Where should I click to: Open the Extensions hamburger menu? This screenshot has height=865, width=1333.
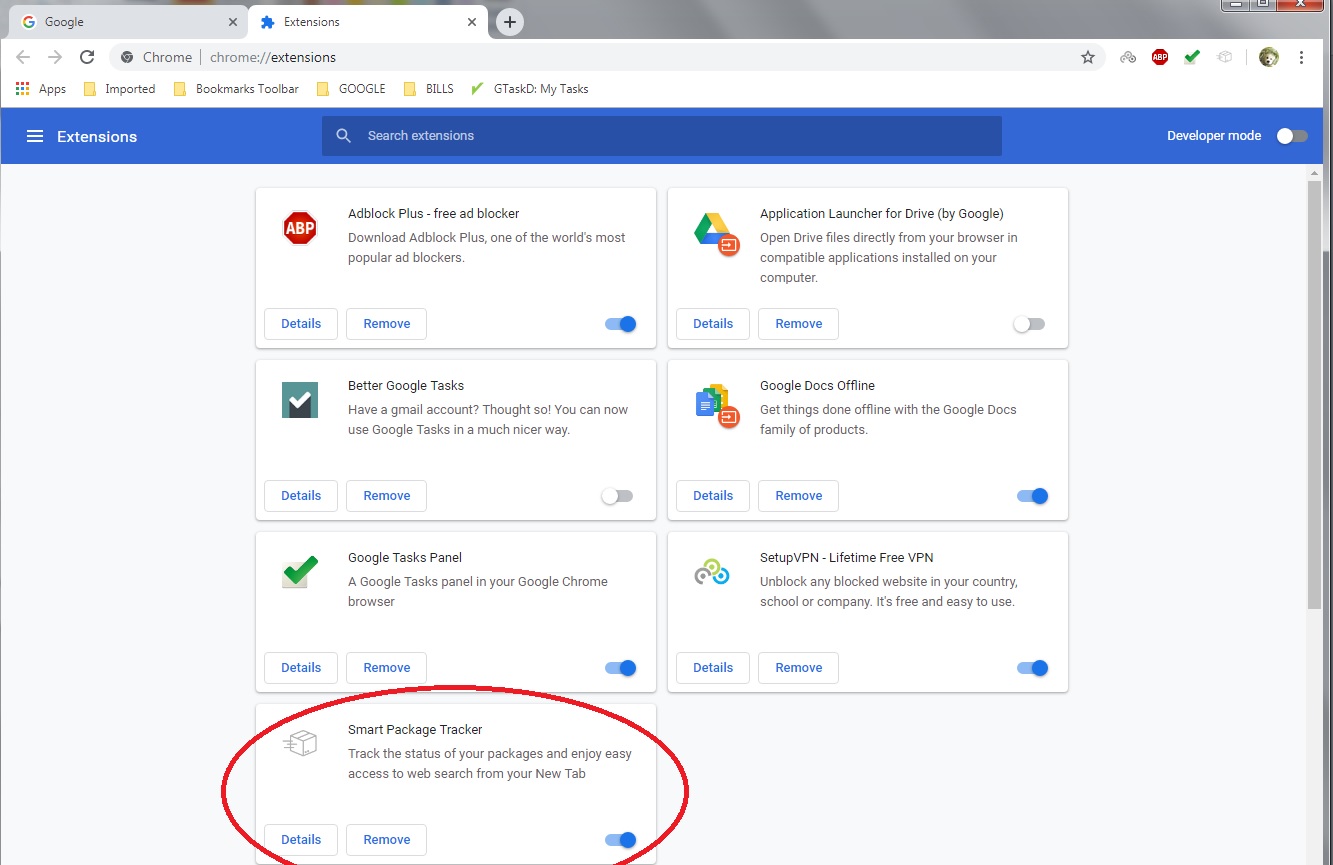35,136
